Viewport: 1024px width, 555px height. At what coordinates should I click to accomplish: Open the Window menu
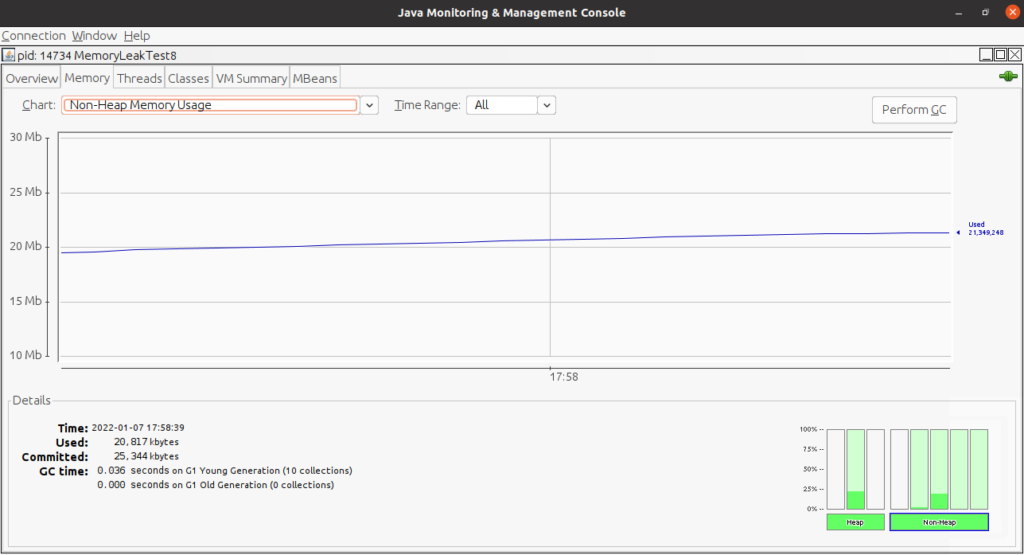(x=94, y=35)
